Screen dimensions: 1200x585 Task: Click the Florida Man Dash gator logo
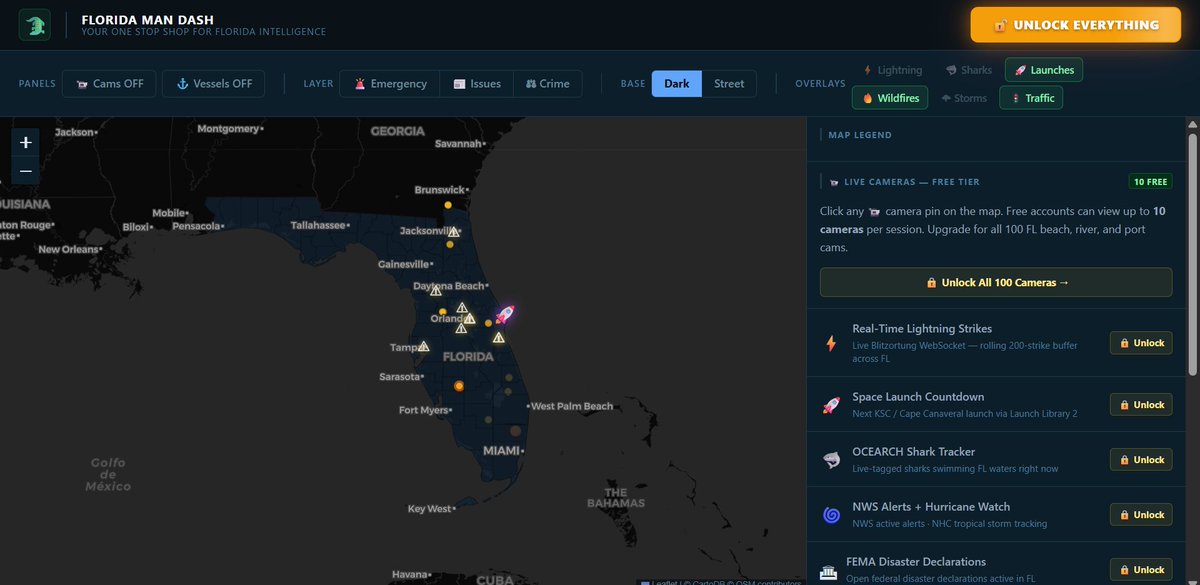(x=34, y=25)
